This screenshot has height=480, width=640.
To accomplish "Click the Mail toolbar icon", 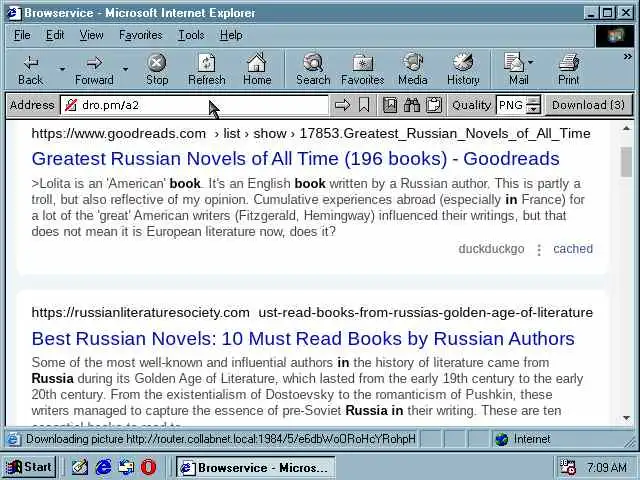I will (515, 70).
